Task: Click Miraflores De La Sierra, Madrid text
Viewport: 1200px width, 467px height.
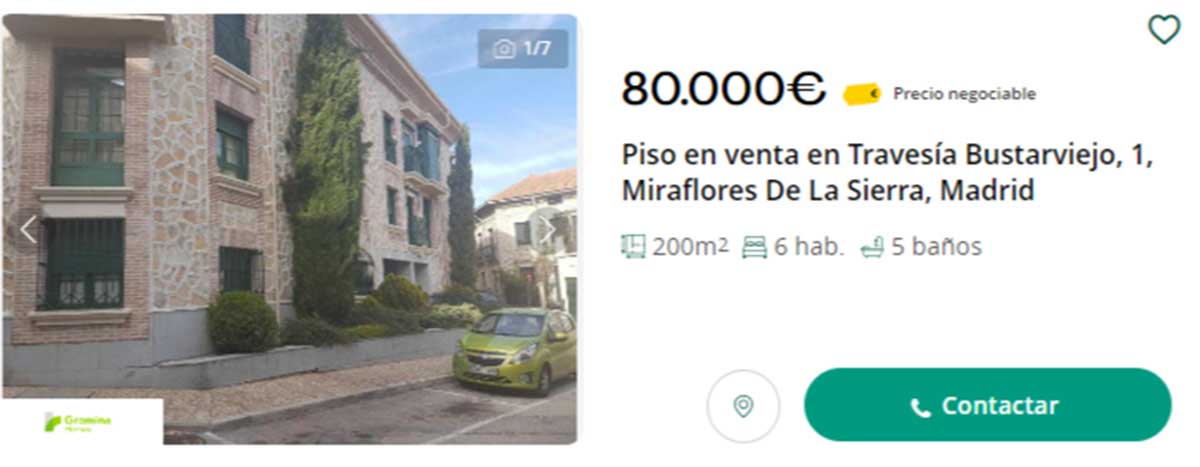Action: 828,190
